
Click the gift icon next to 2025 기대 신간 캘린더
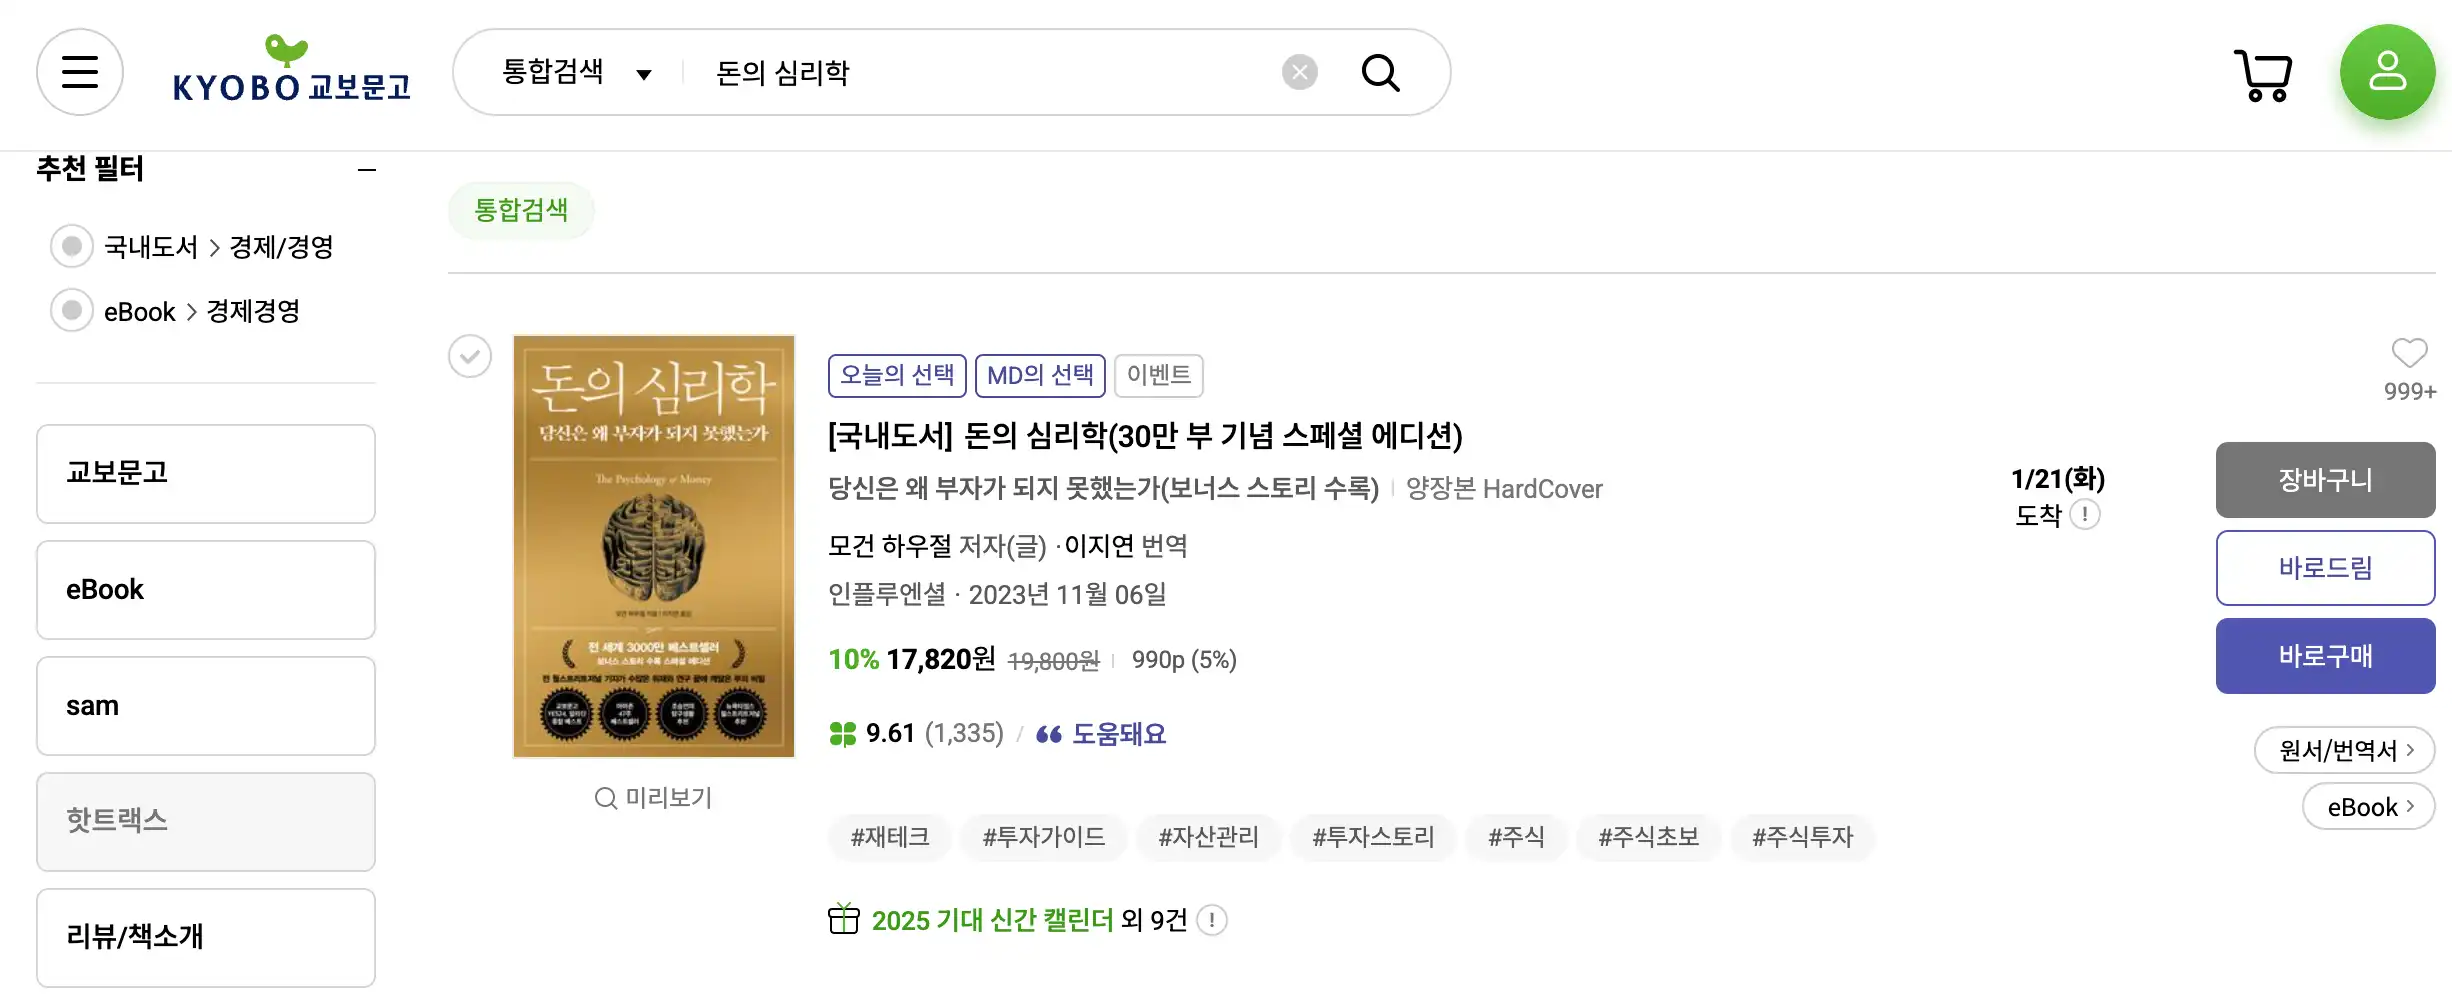point(843,919)
